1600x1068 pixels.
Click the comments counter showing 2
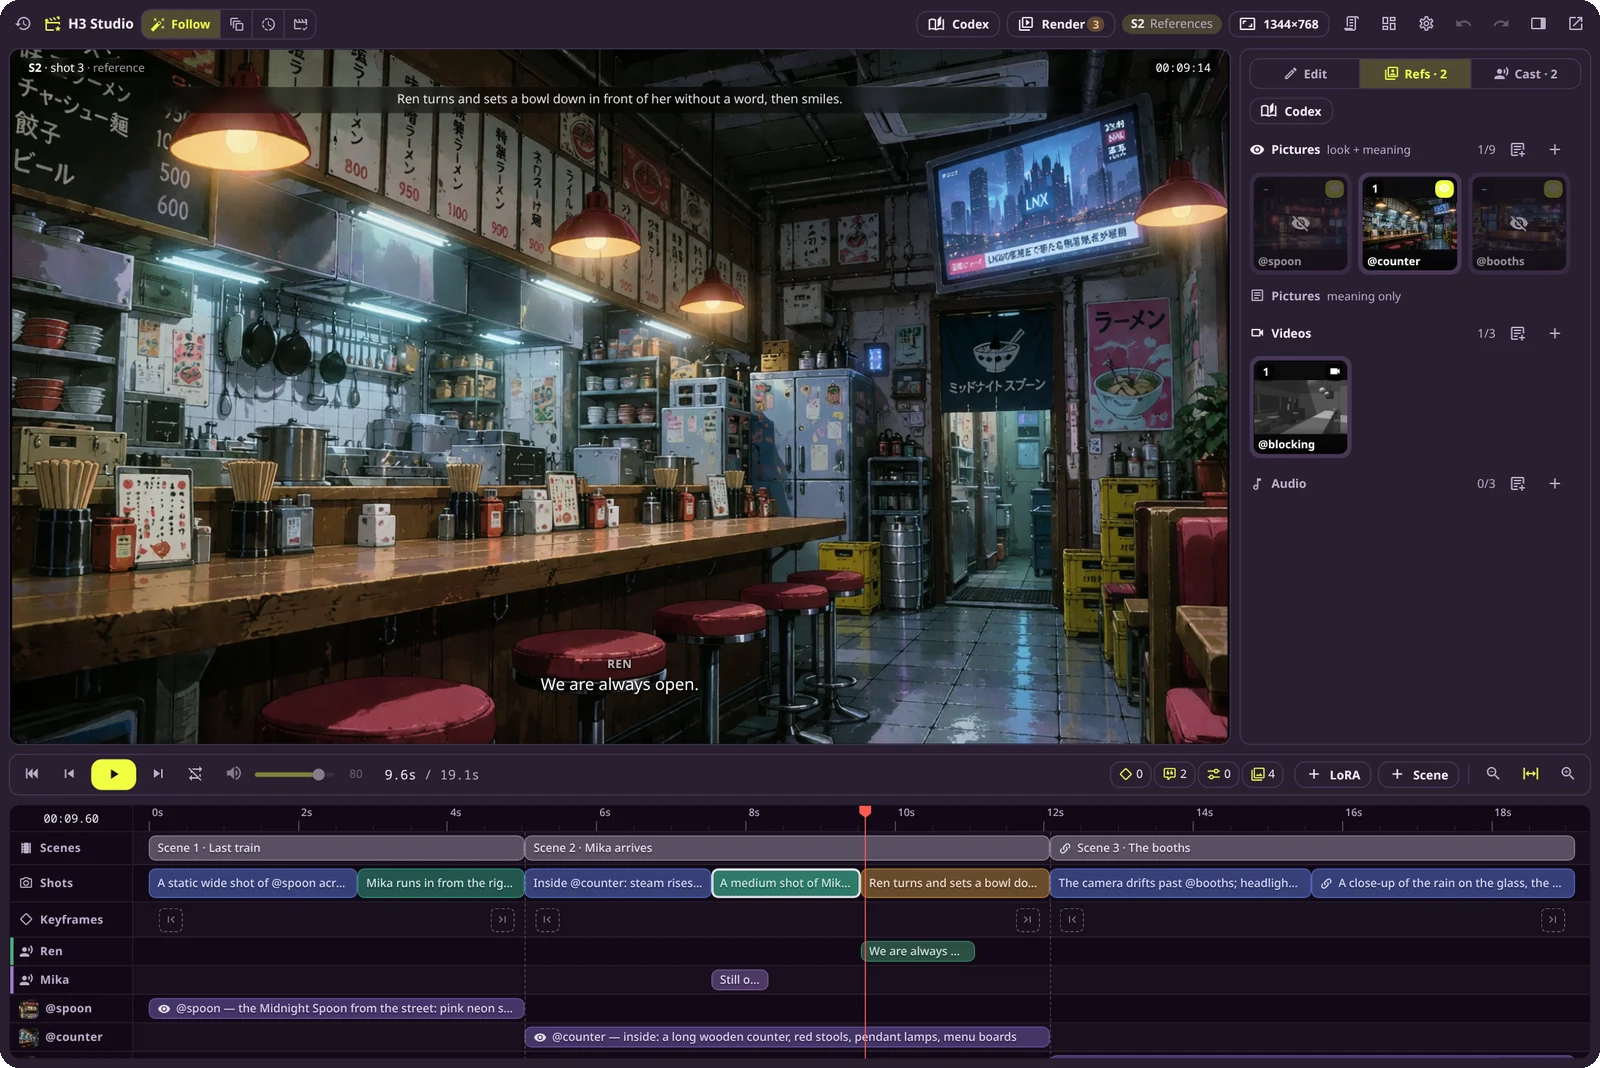click(1175, 774)
